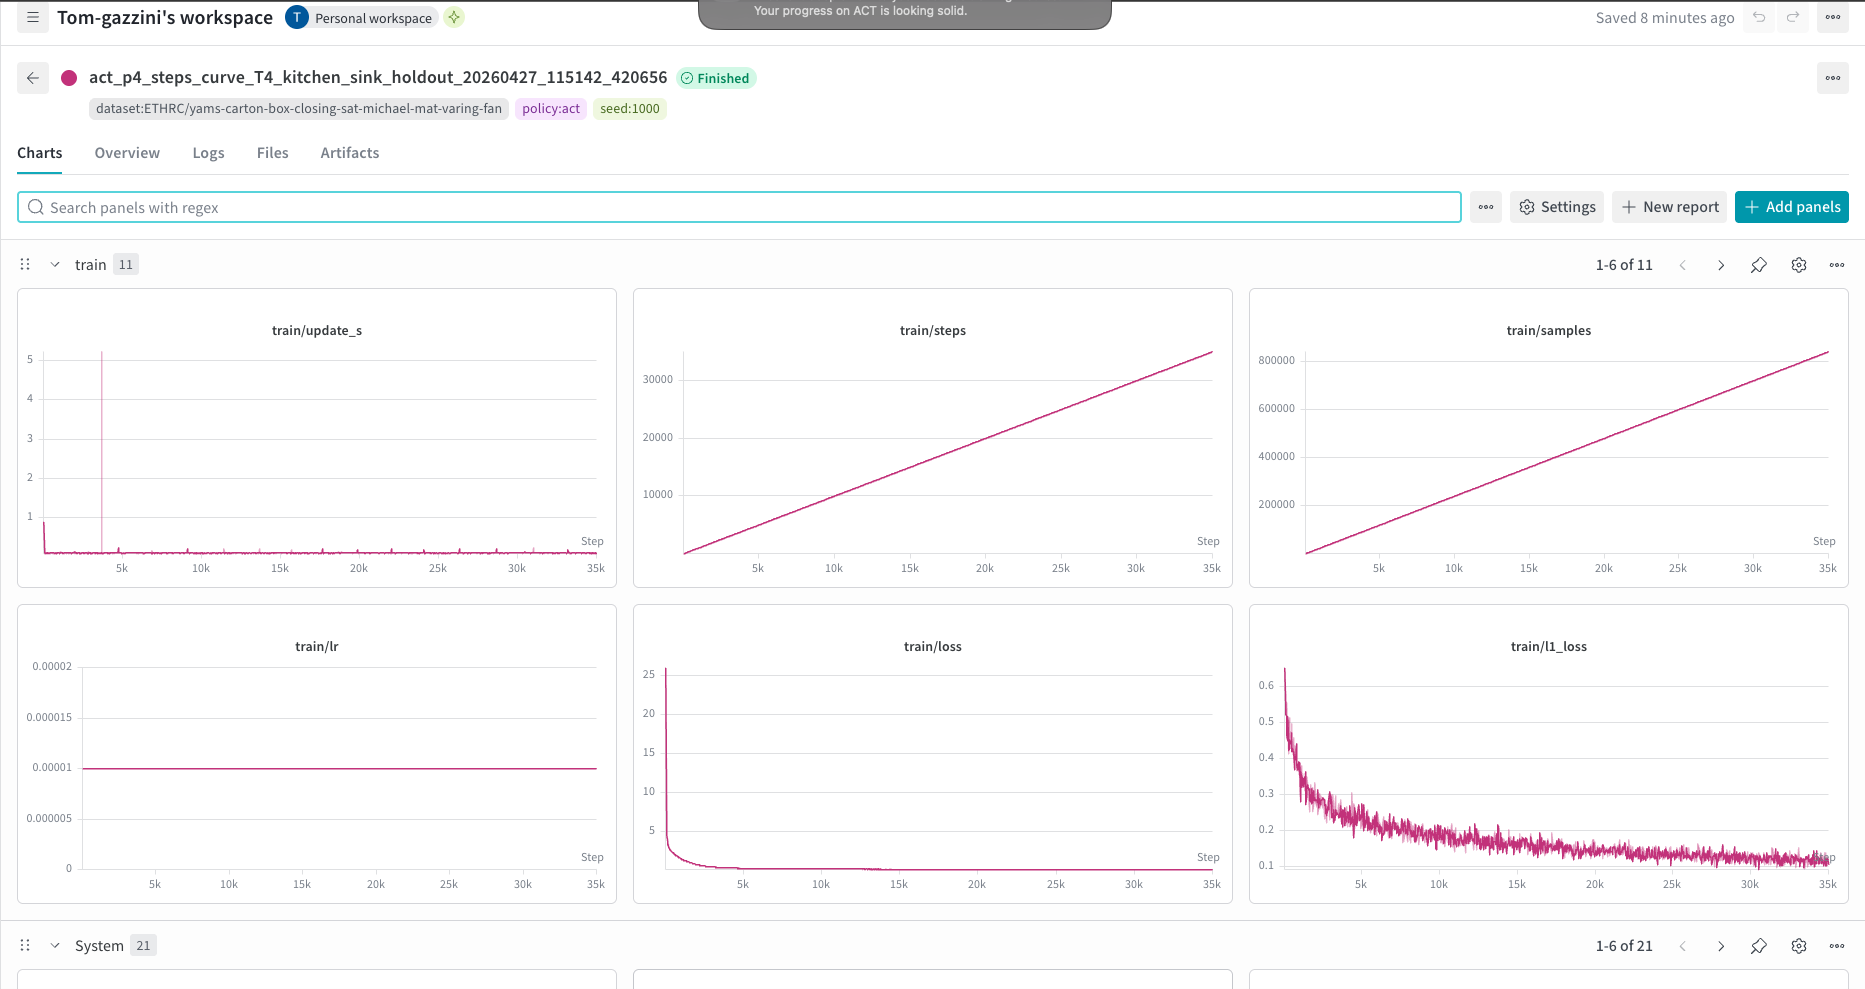Open System section gear settings
Image resolution: width=1865 pixels, height=989 pixels.
[x=1799, y=946]
